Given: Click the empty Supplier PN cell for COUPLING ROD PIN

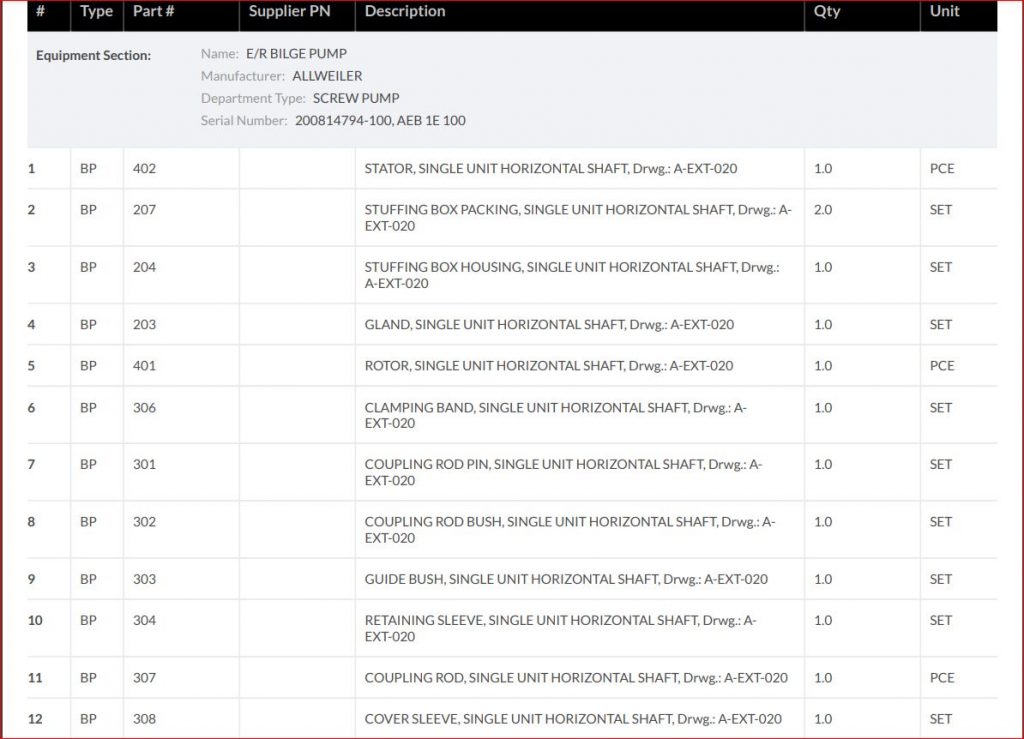Looking at the screenshot, I should click(297, 472).
